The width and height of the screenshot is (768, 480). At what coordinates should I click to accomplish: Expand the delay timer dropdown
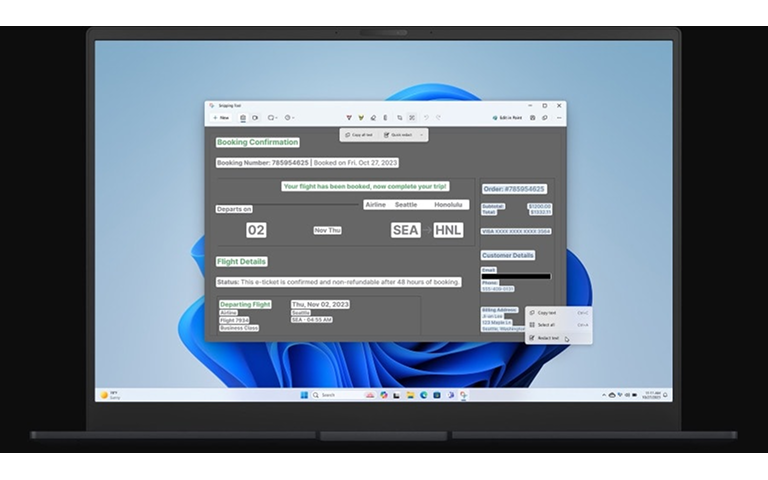pyautogui.click(x=289, y=118)
